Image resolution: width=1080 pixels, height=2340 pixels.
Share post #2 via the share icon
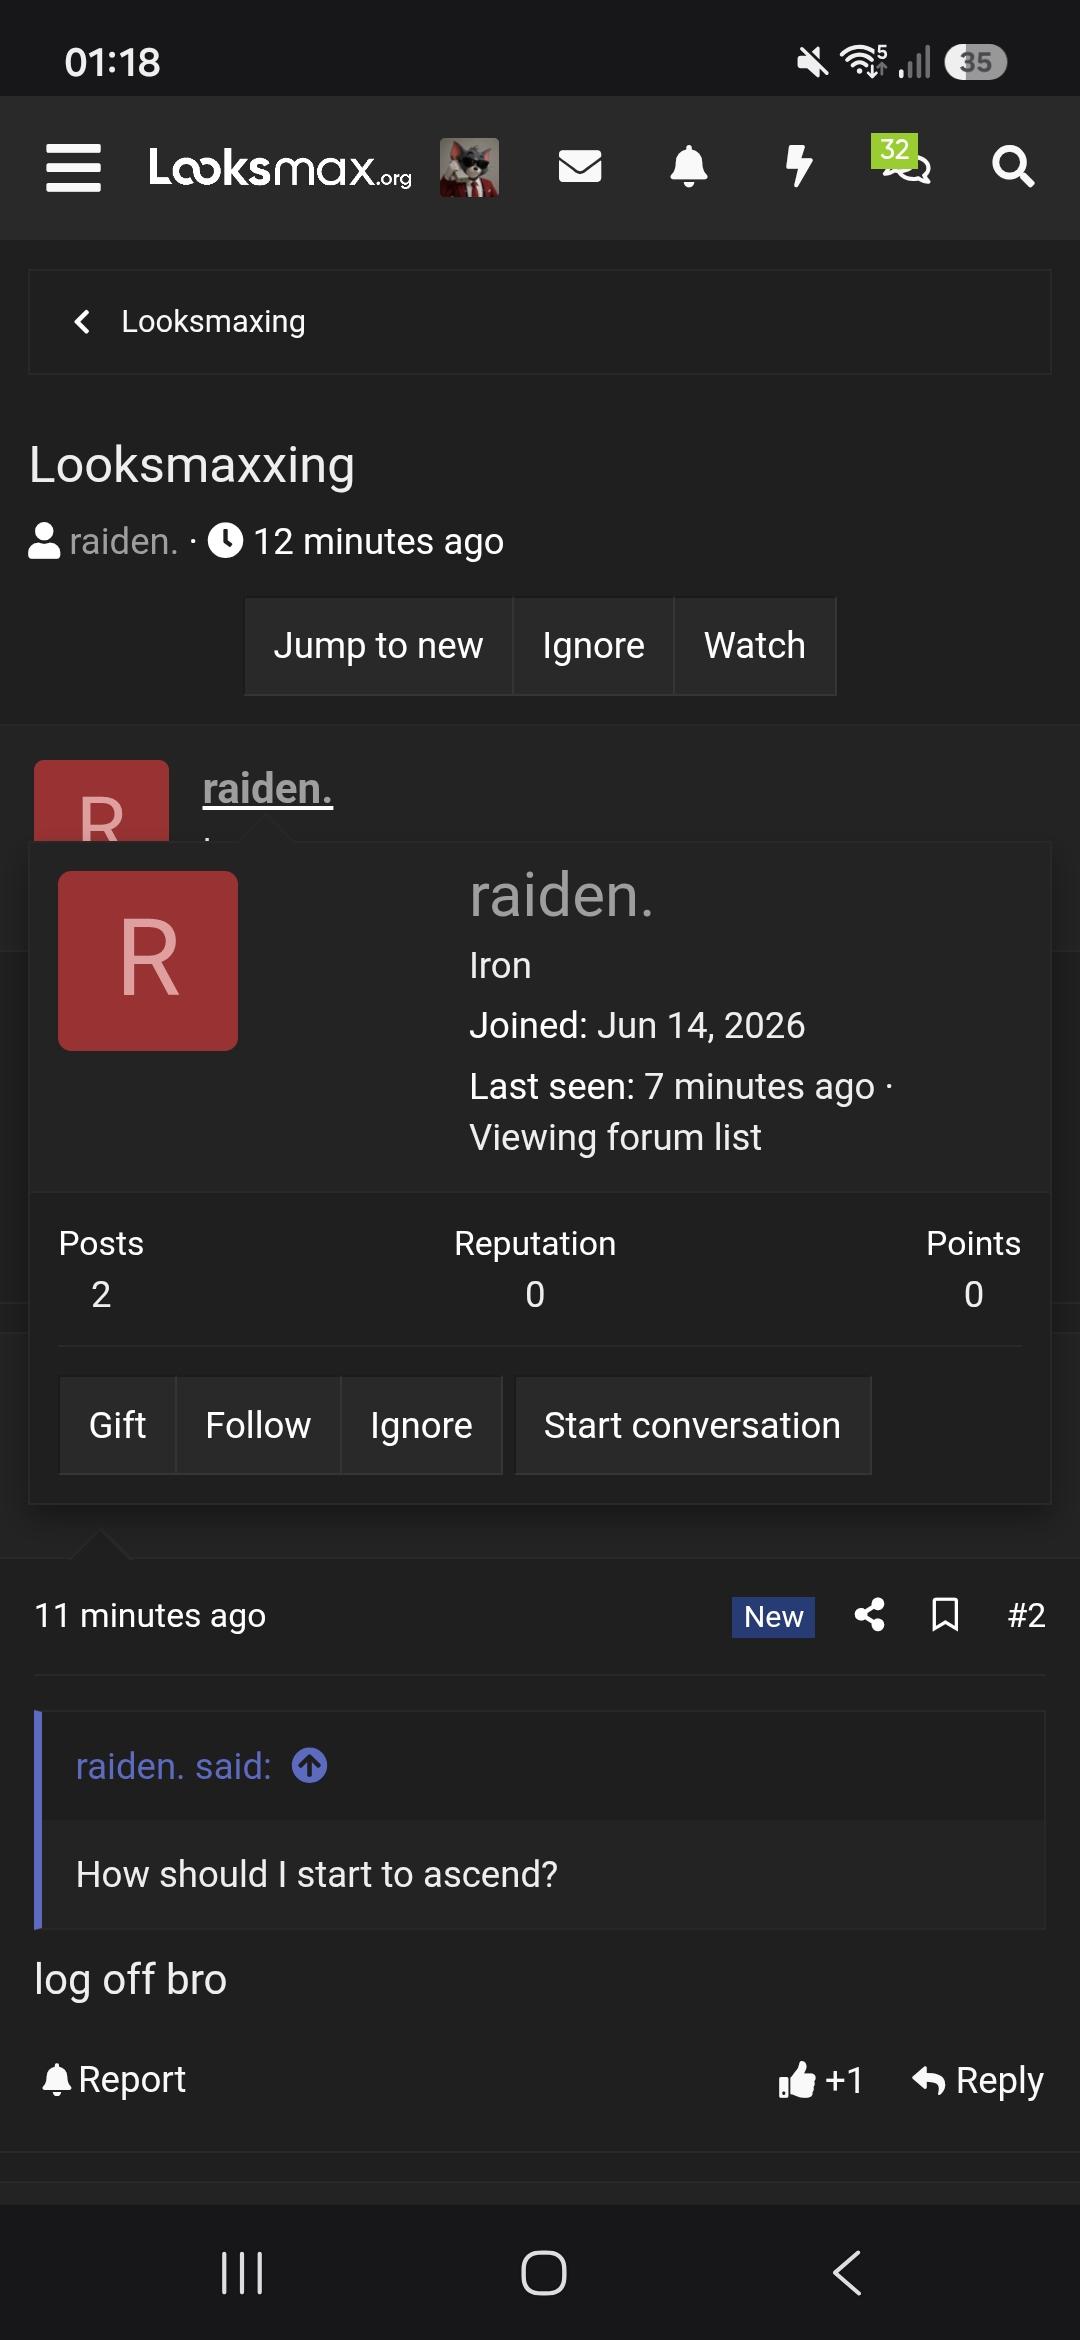pos(869,1615)
